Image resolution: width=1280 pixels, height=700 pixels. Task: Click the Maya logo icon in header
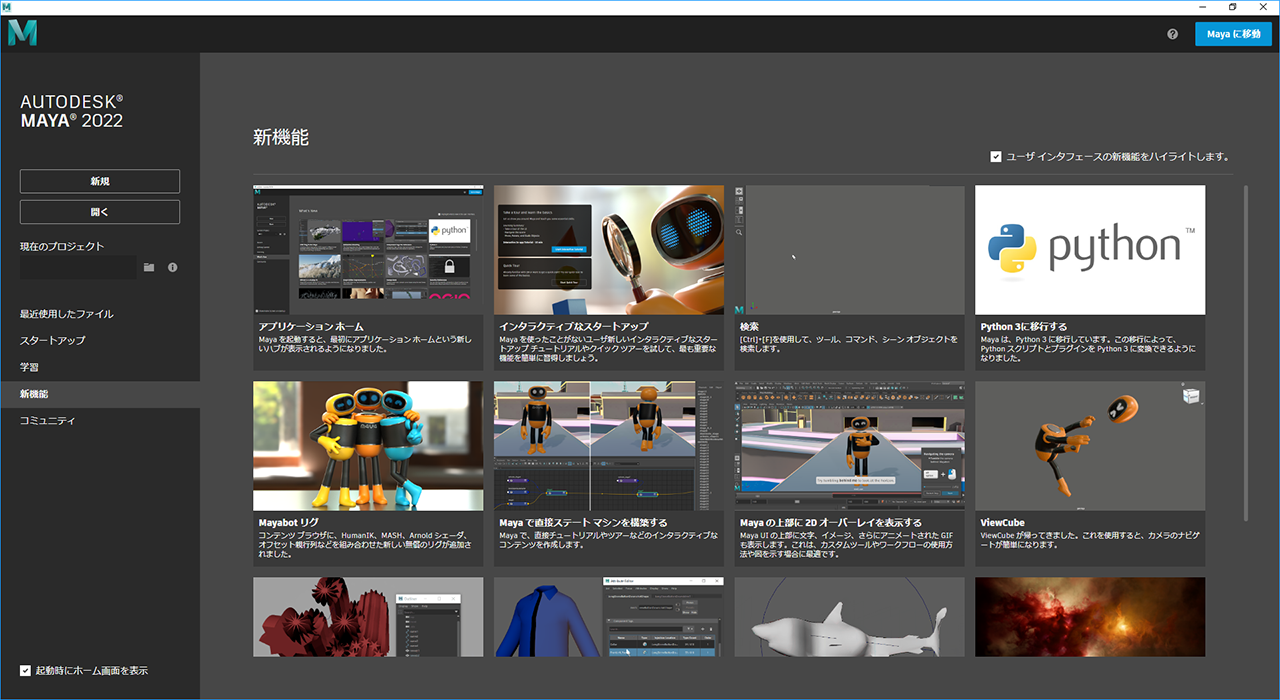click(x=22, y=33)
